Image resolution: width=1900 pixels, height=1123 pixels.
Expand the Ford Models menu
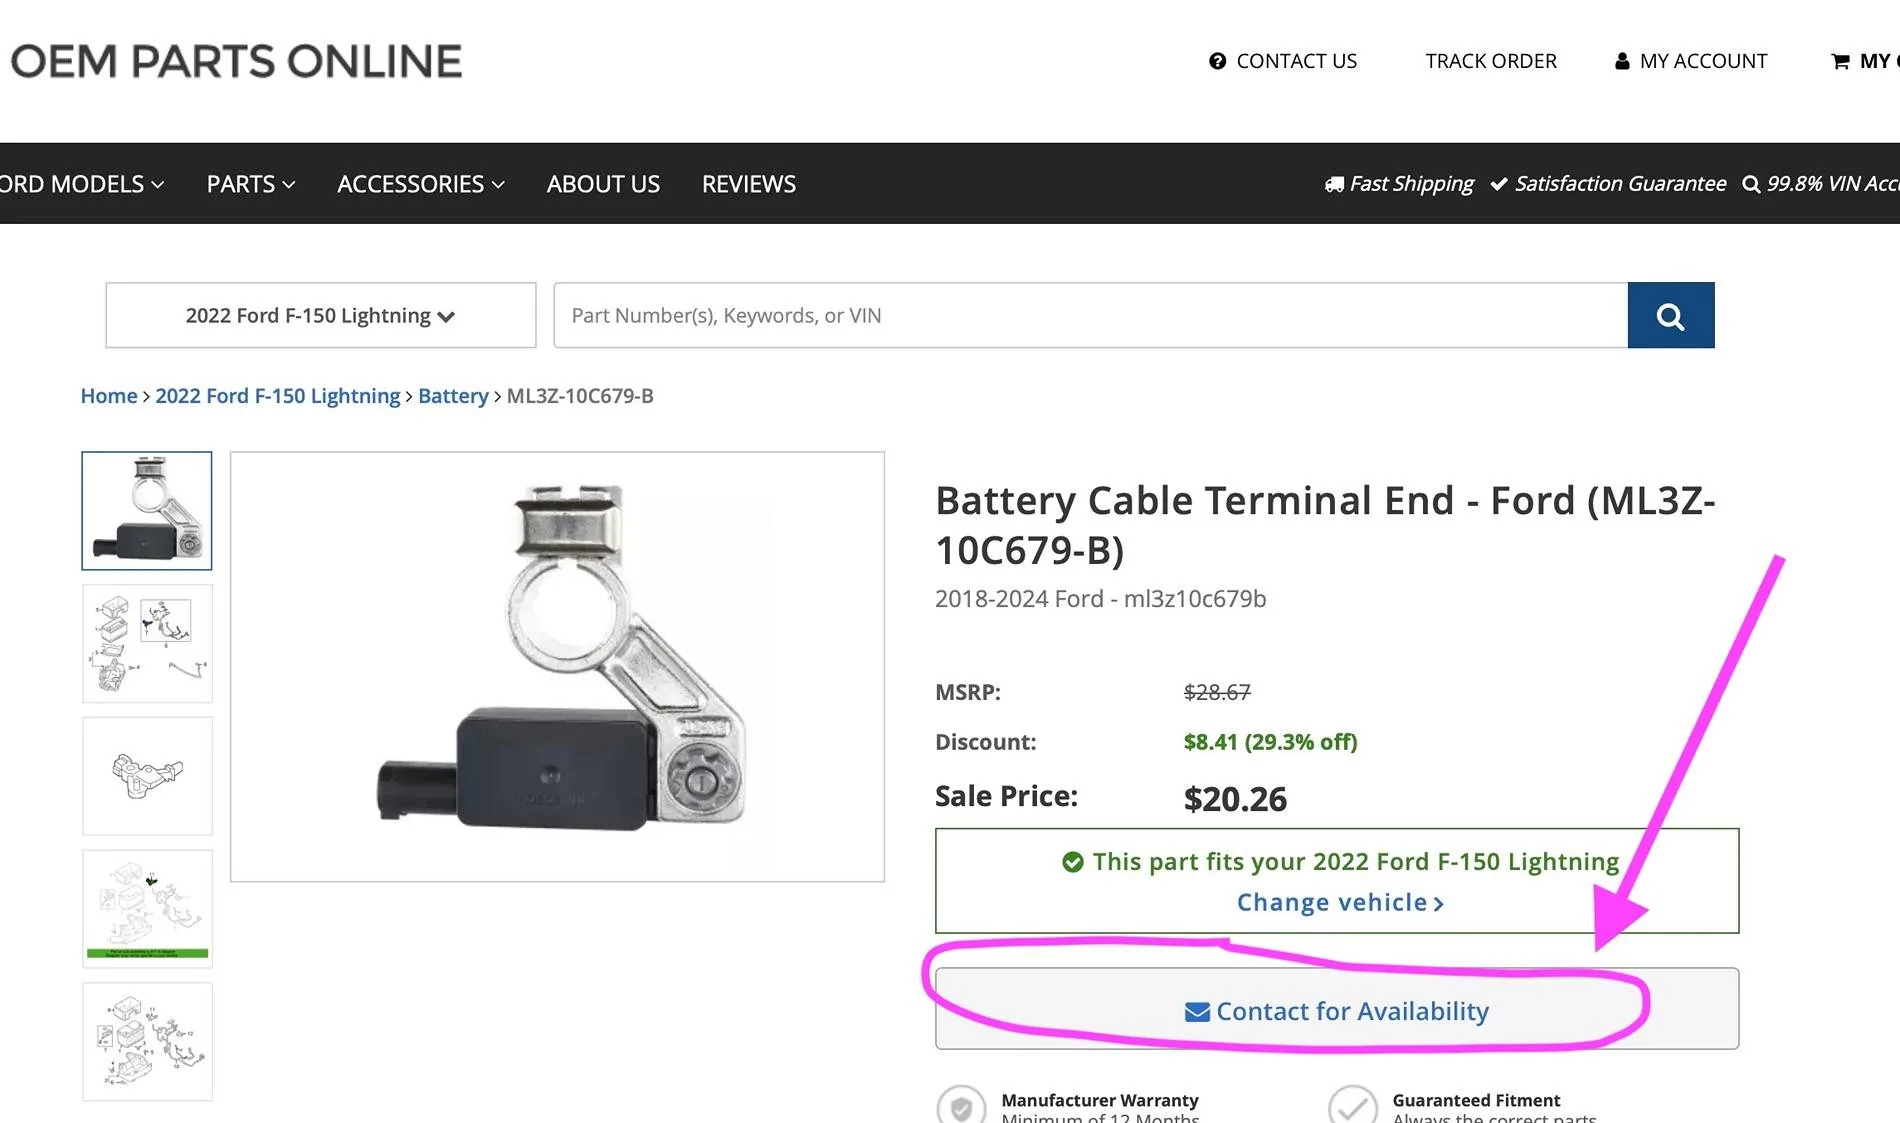click(x=82, y=184)
